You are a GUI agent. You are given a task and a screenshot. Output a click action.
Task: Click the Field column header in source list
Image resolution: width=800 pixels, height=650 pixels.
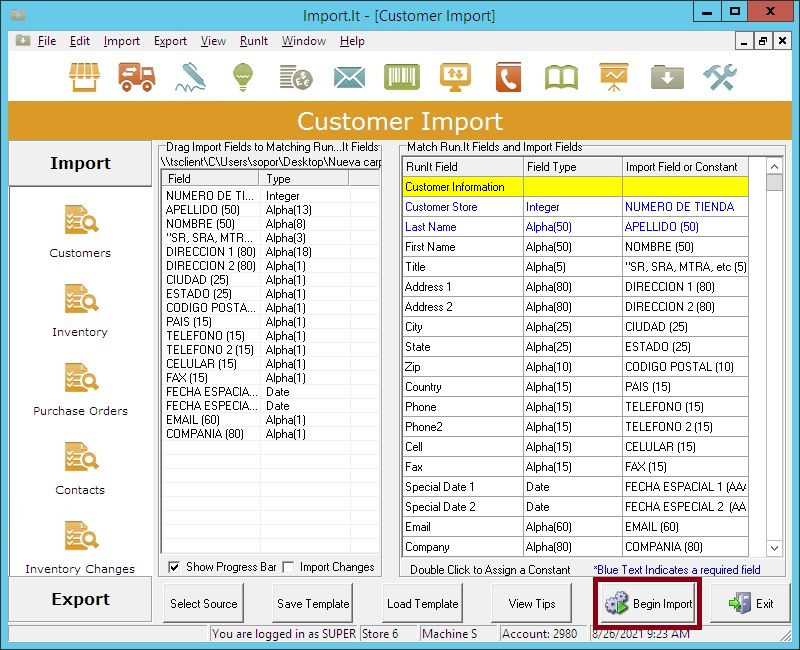click(x=210, y=179)
